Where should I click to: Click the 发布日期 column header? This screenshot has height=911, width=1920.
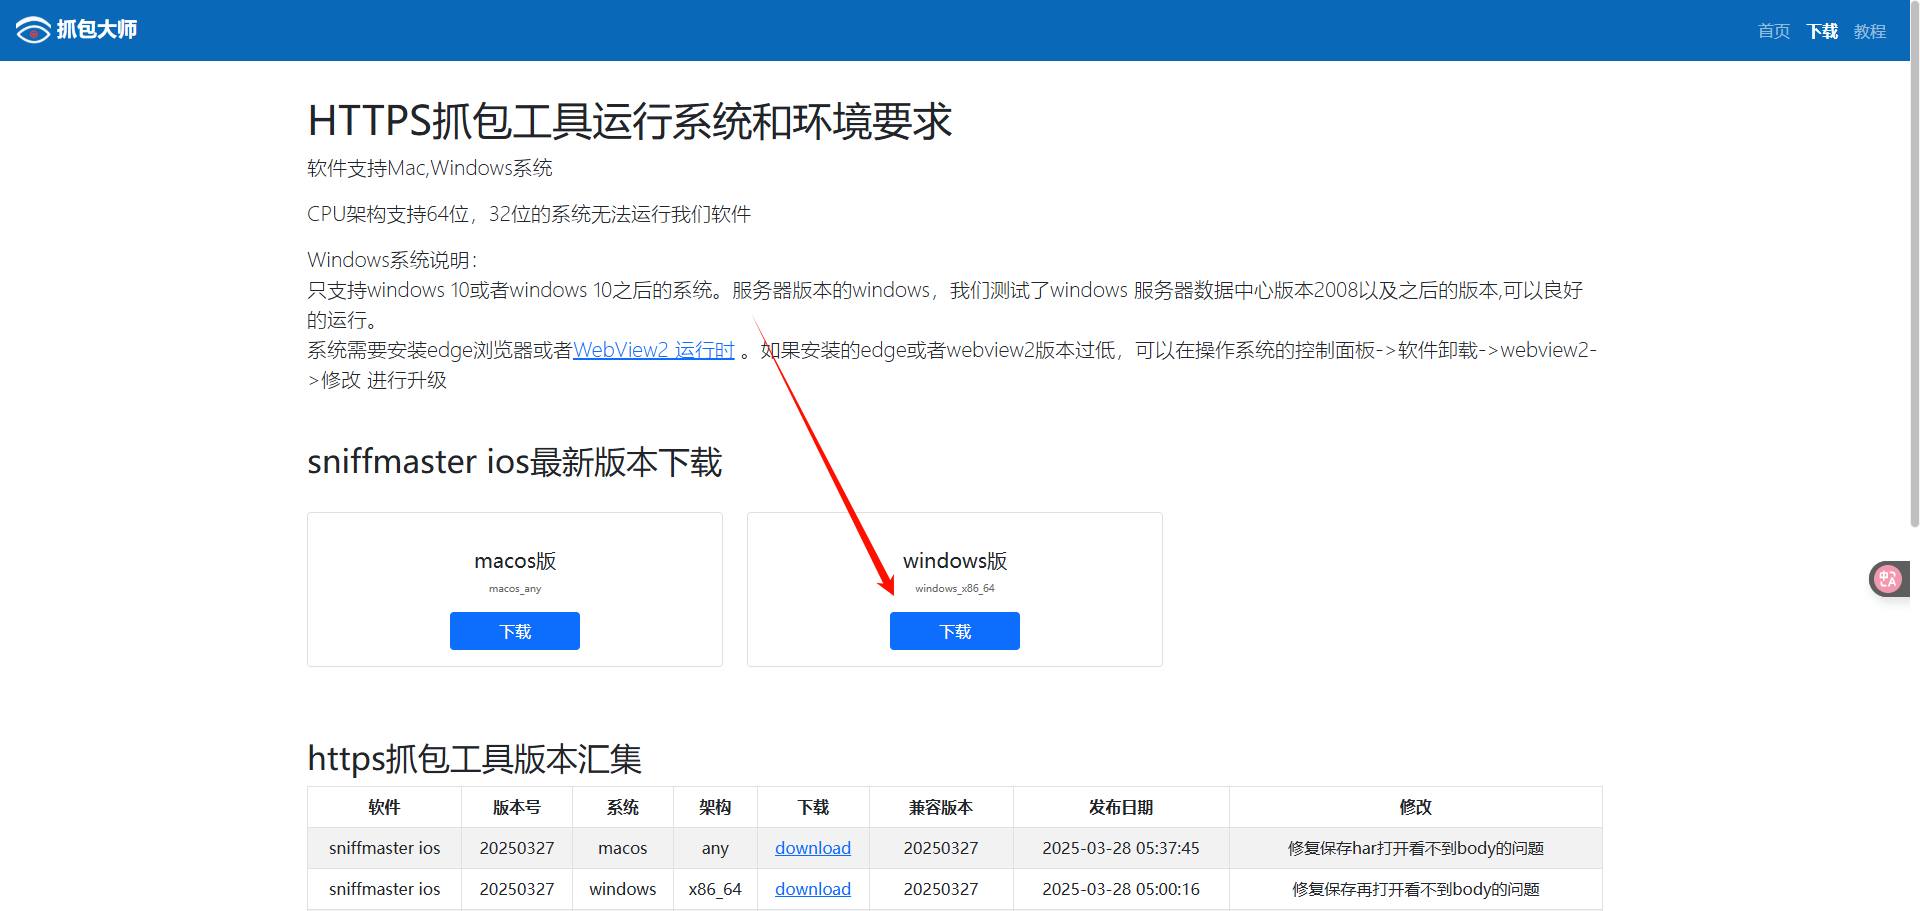[1121, 807]
